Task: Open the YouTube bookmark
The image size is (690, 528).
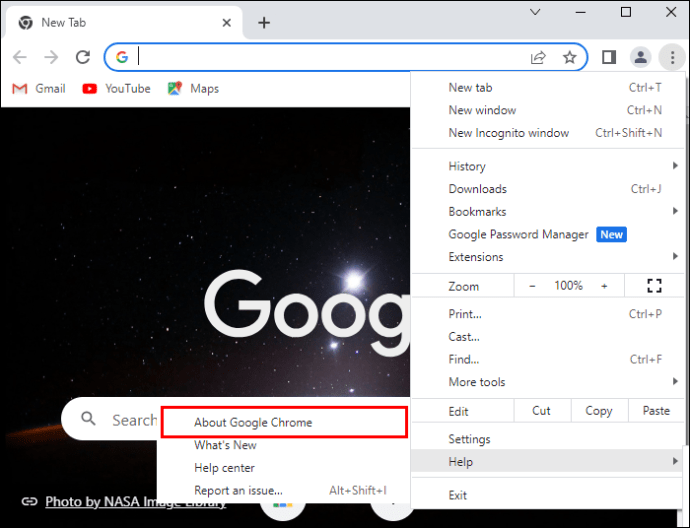Action: 117,89
